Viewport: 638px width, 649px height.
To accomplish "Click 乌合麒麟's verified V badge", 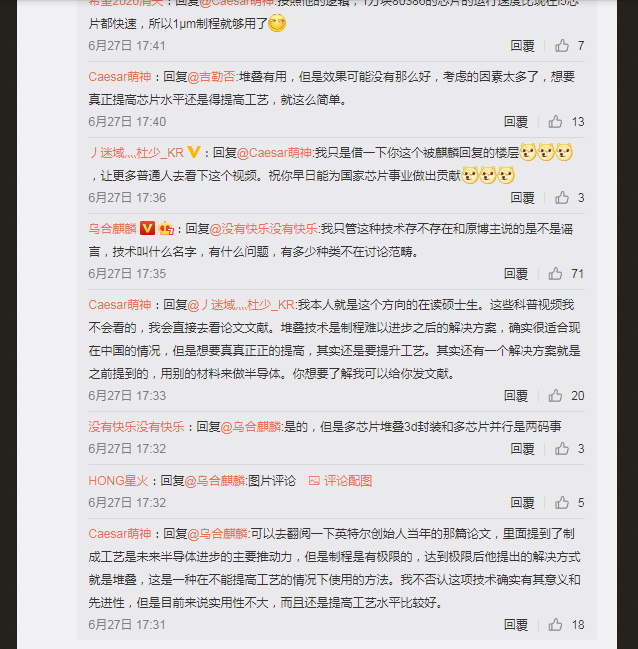I will (147, 228).
